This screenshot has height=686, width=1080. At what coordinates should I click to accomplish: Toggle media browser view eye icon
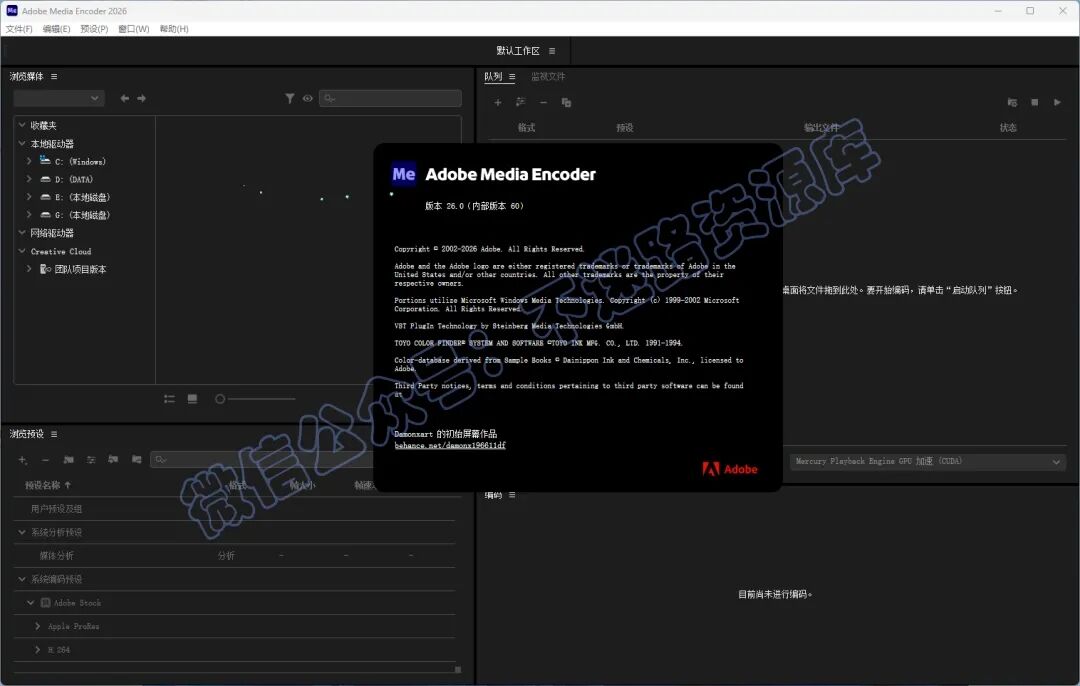(x=307, y=98)
